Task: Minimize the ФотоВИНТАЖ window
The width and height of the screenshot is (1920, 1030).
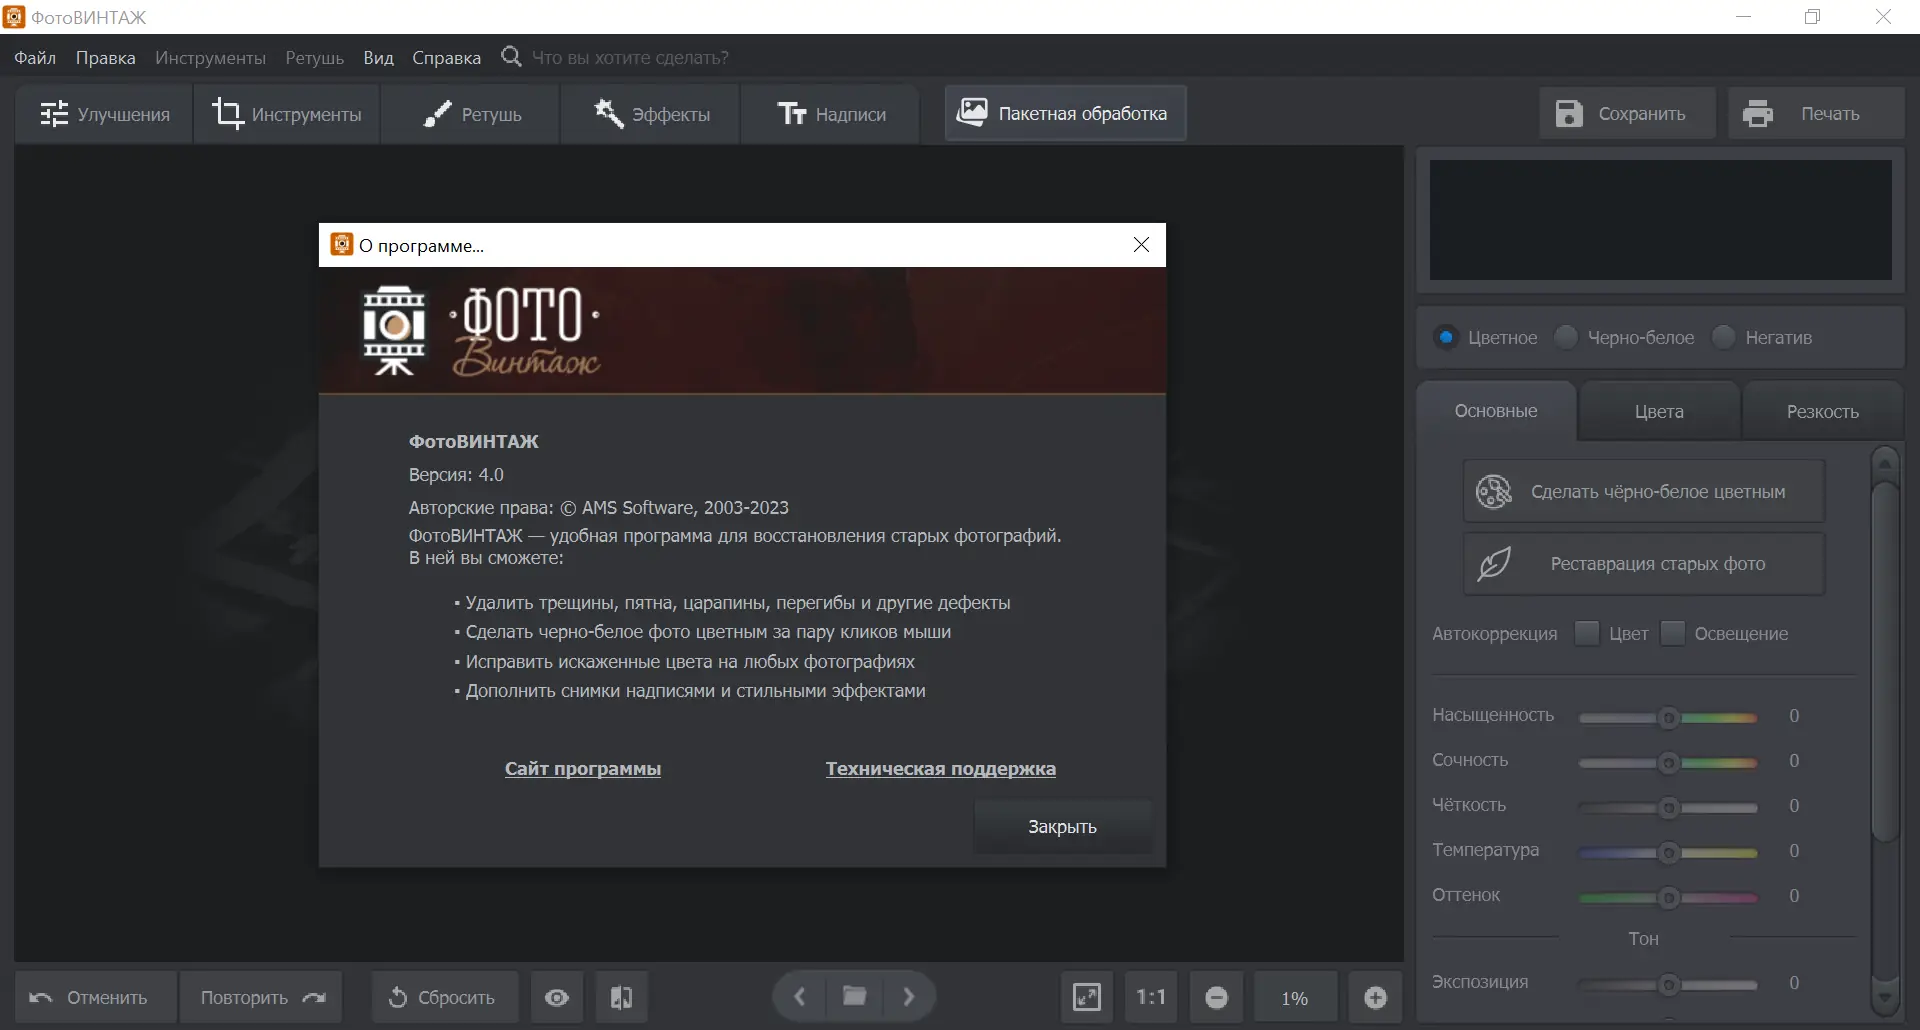Action: [1743, 17]
